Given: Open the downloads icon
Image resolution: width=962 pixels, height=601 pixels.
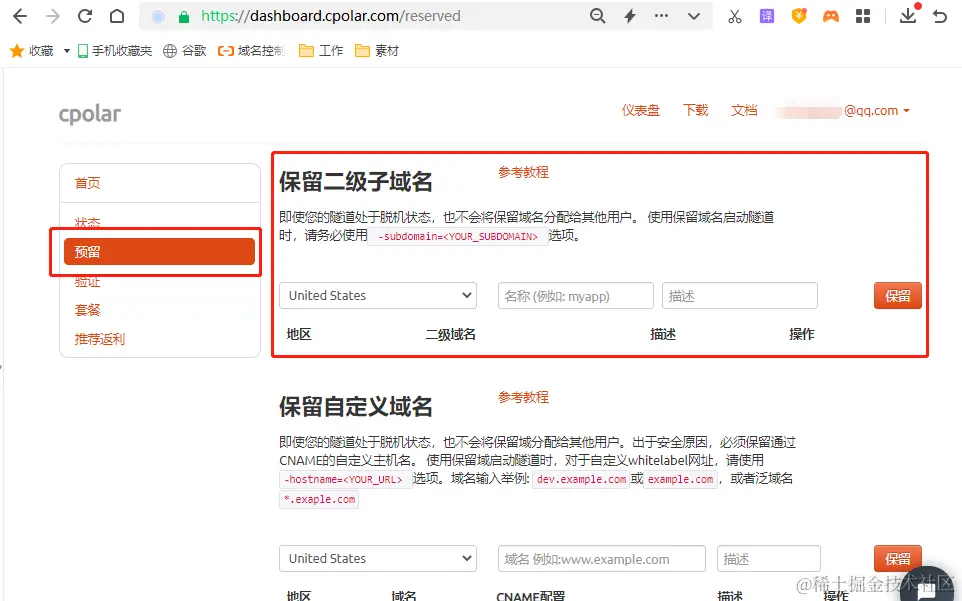Looking at the screenshot, I should point(908,16).
